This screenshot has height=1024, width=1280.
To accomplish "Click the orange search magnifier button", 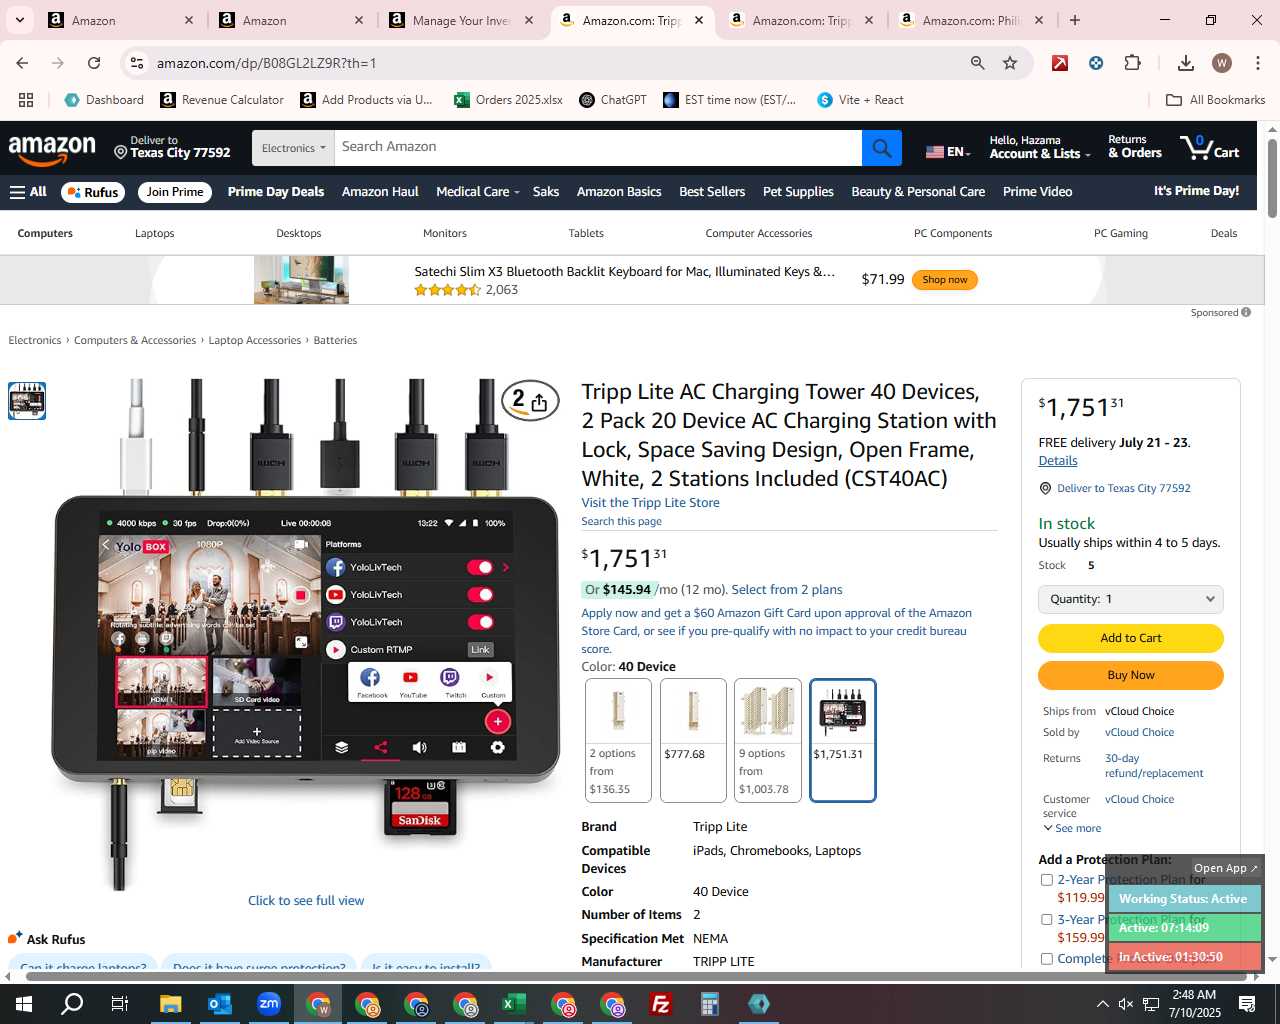I will (x=881, y=148).
